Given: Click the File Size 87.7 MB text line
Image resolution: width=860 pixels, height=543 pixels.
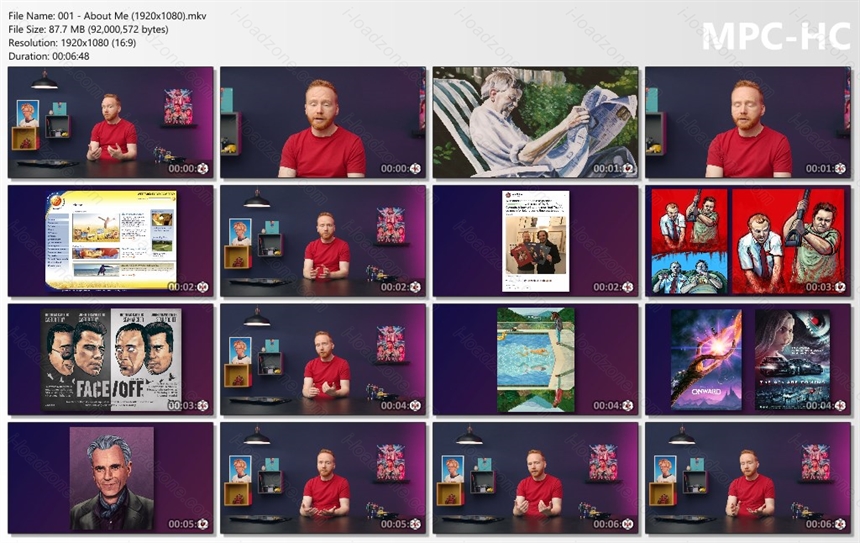Looking at the screenshot, I should pyautogui.click(x=88, y=30).
